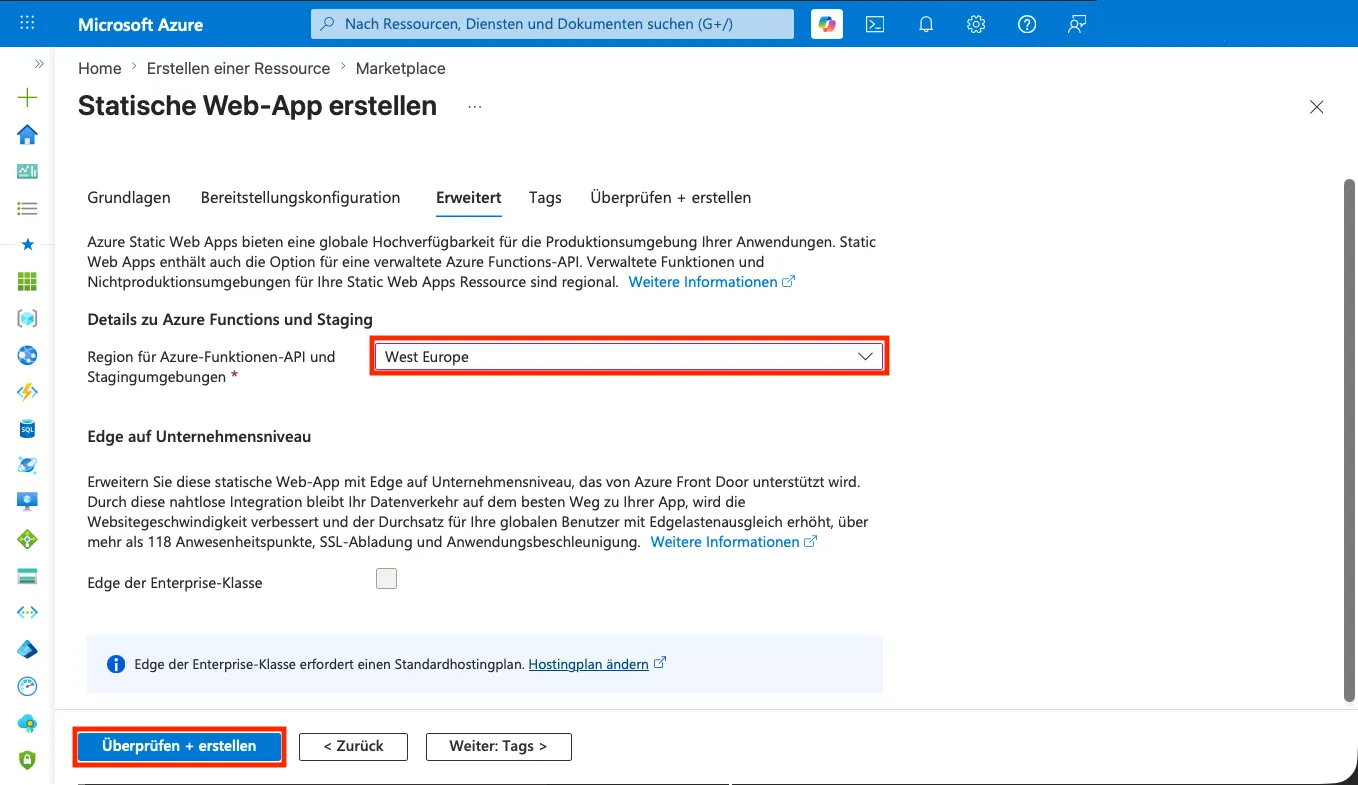
Task: Proceed with the Weiter: Tags button
Action: 499,746
